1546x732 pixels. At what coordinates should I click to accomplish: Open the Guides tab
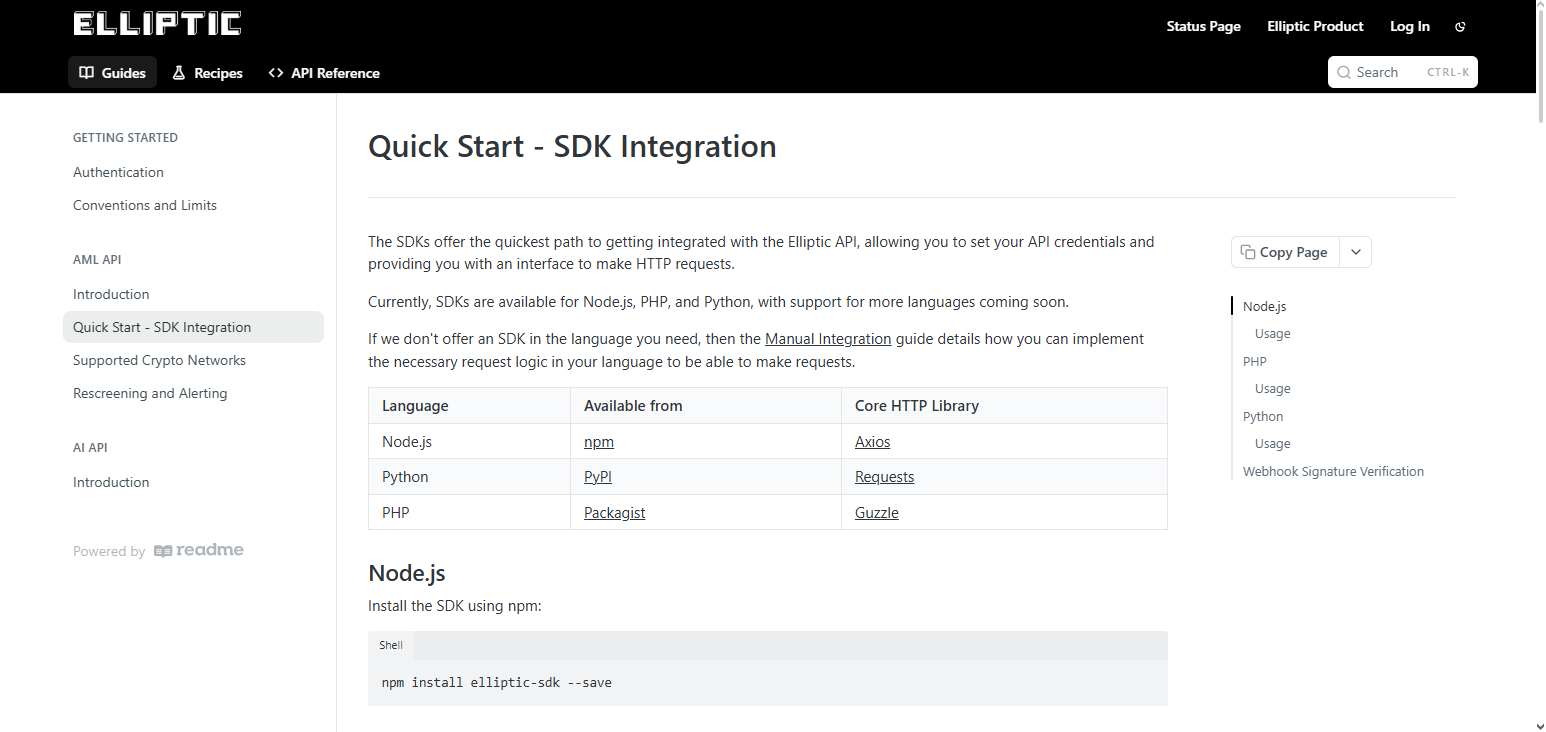pos(112,73)
